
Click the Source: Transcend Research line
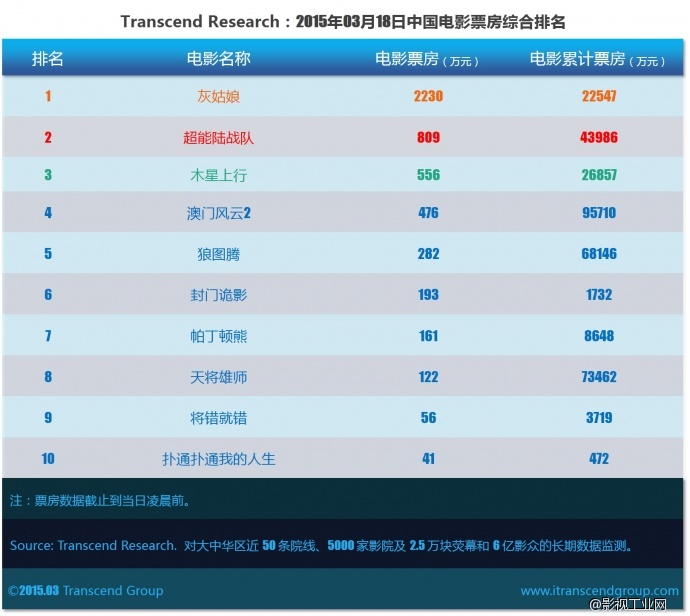(321, 546)
